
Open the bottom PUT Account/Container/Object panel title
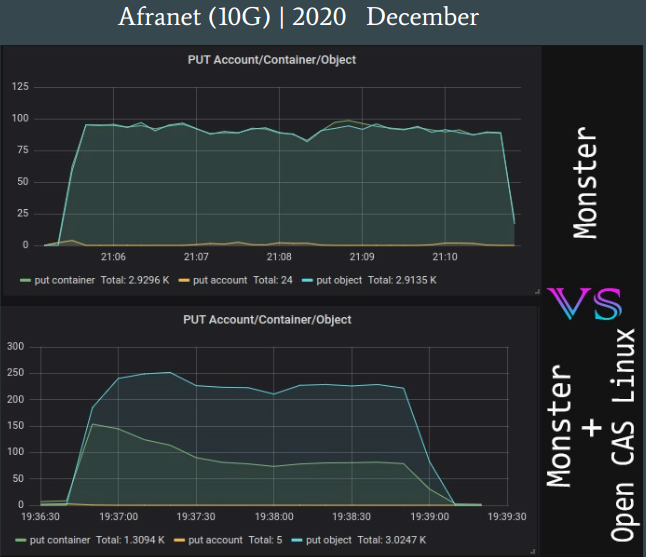click(267, 320)
